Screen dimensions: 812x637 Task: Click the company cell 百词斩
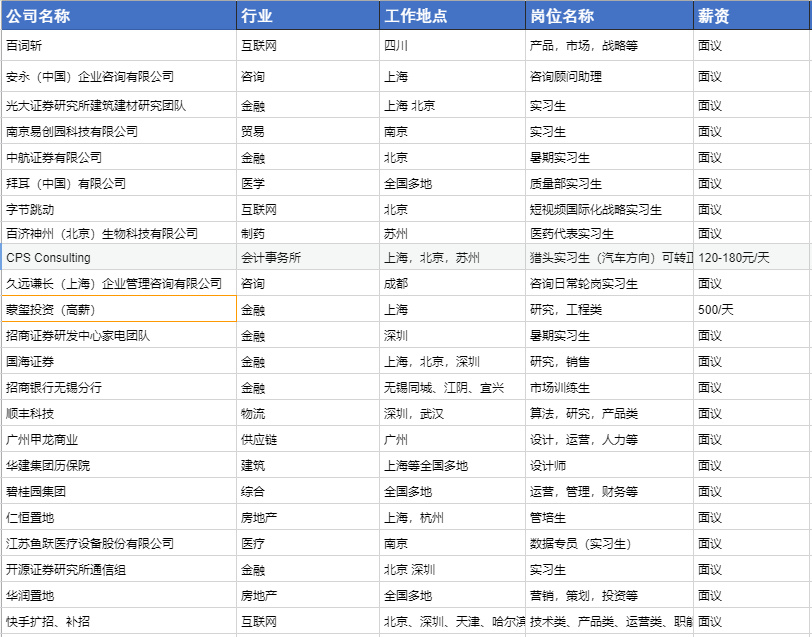[119, 46]
